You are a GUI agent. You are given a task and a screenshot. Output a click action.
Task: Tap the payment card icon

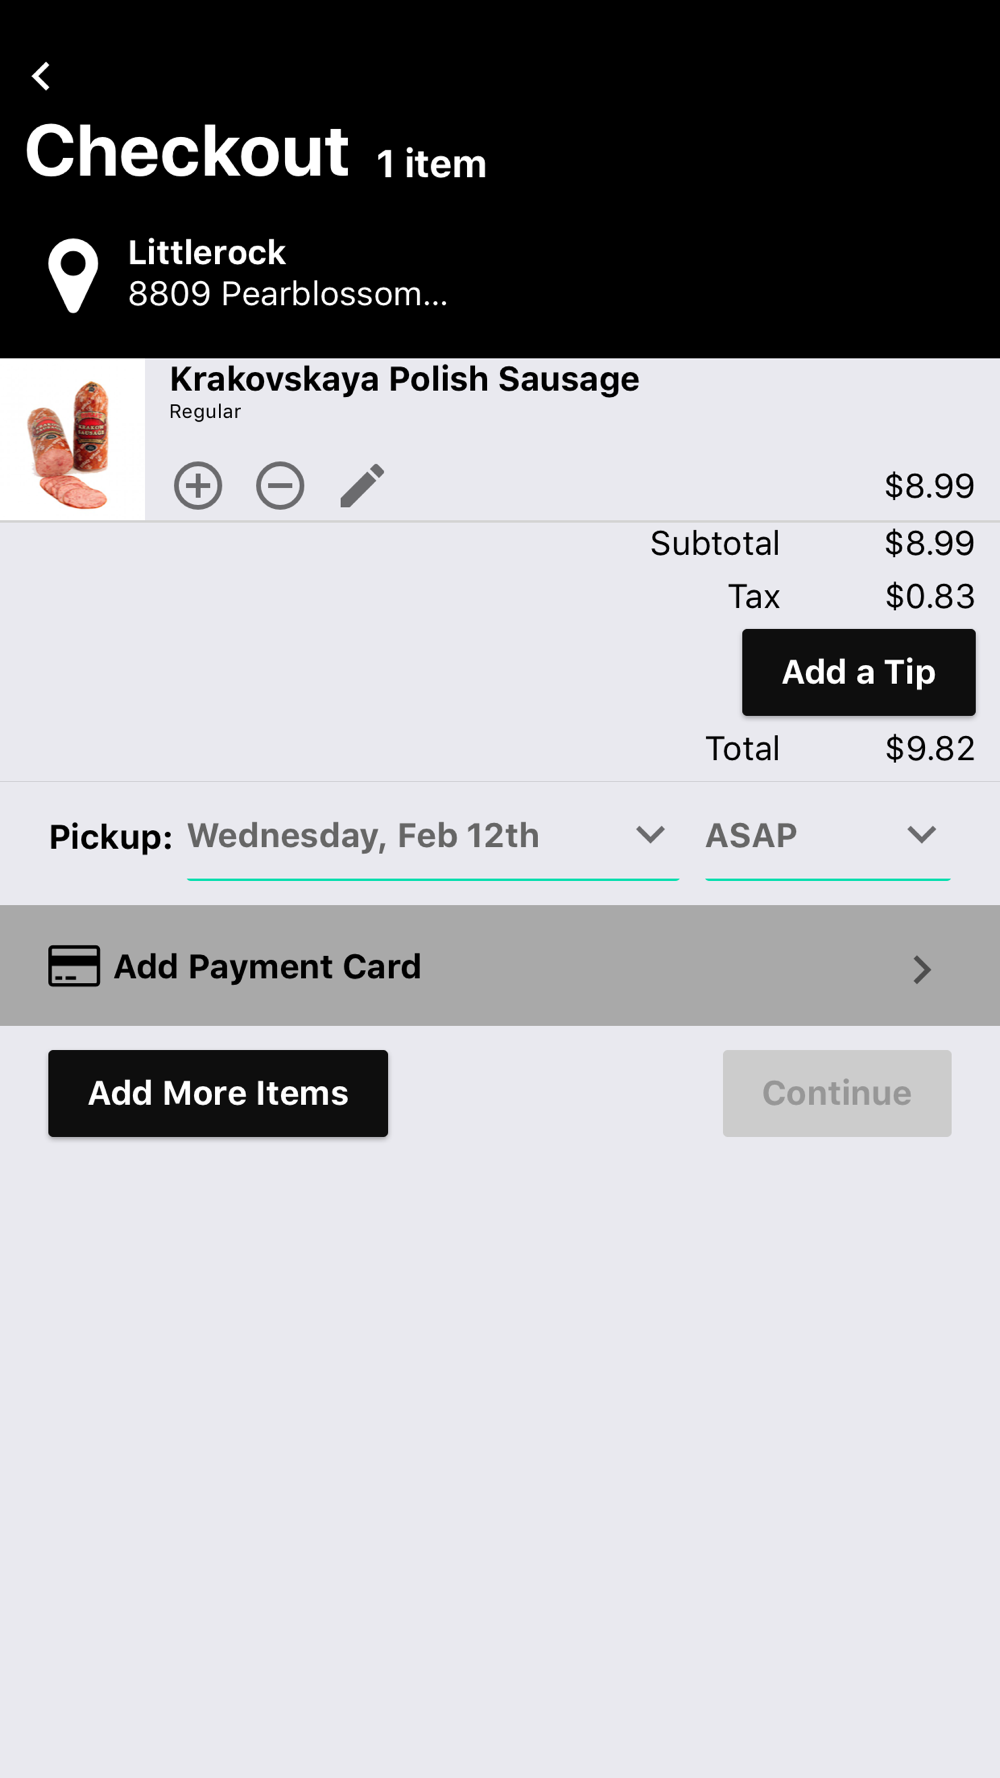click(74, 966)
